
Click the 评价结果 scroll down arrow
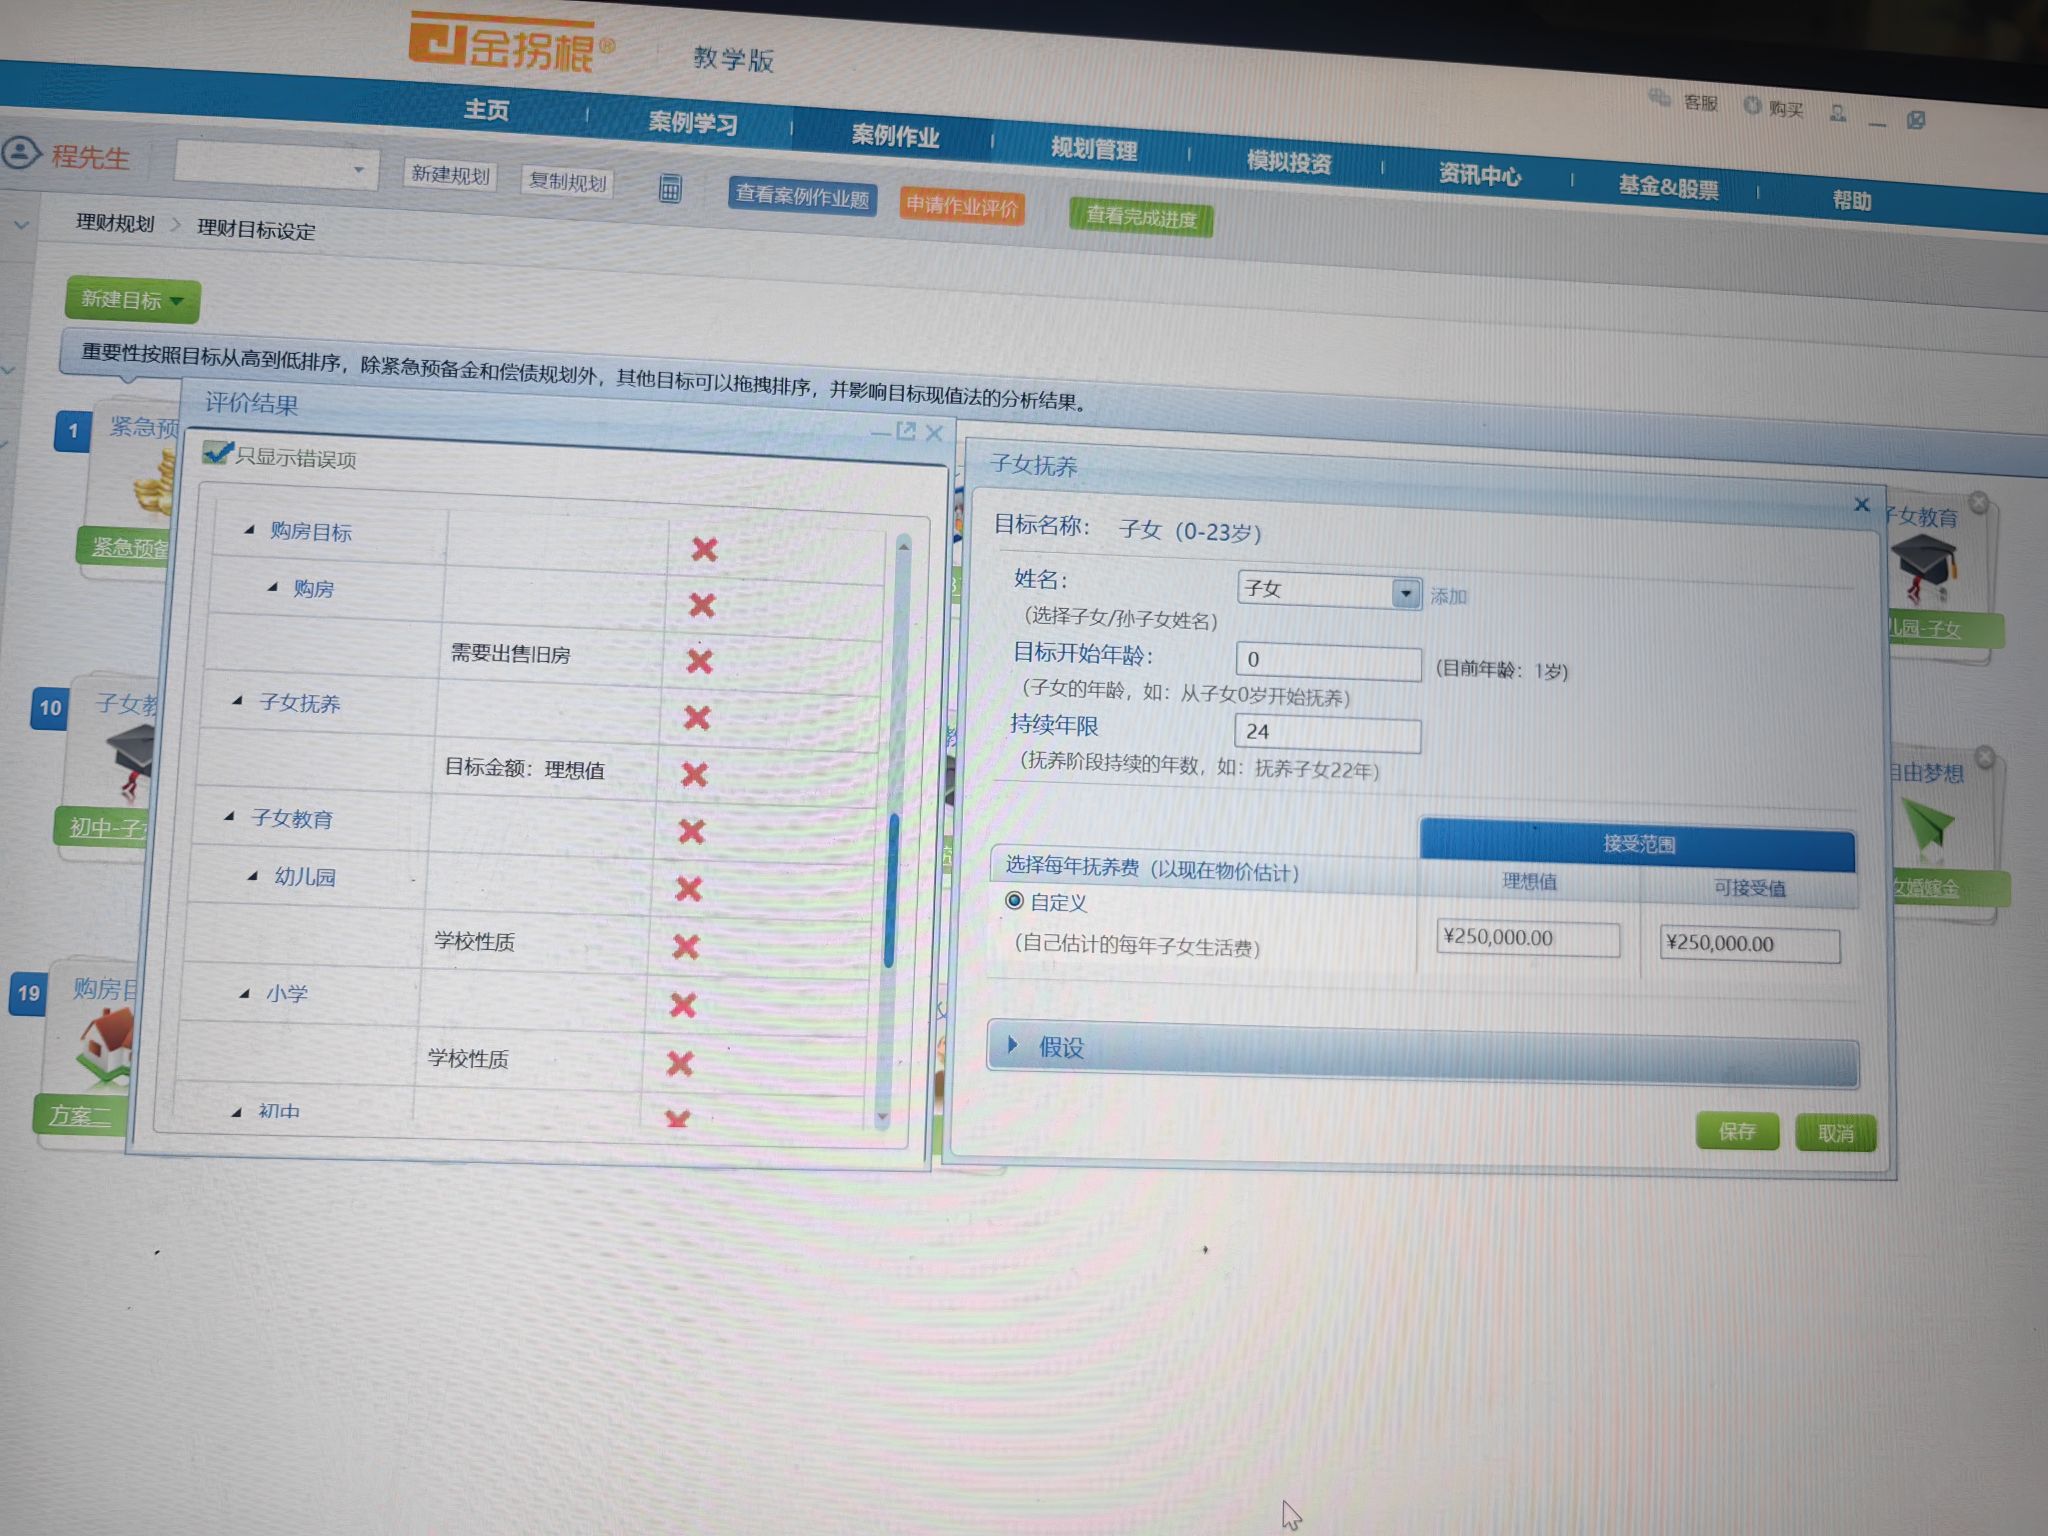tap(882, 1117)
